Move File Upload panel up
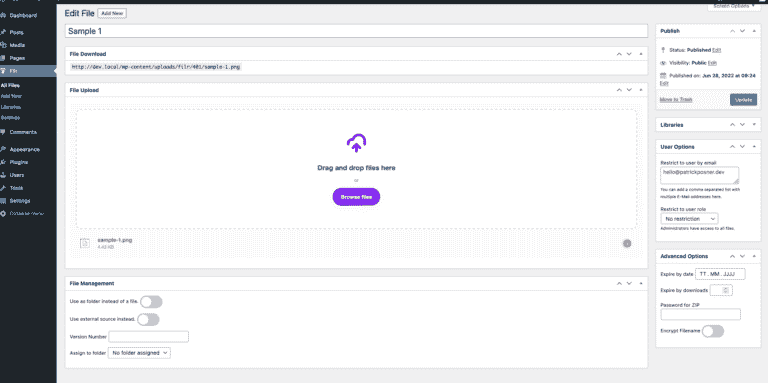Screen dimensions: 768x383 (x=619, y=90)
